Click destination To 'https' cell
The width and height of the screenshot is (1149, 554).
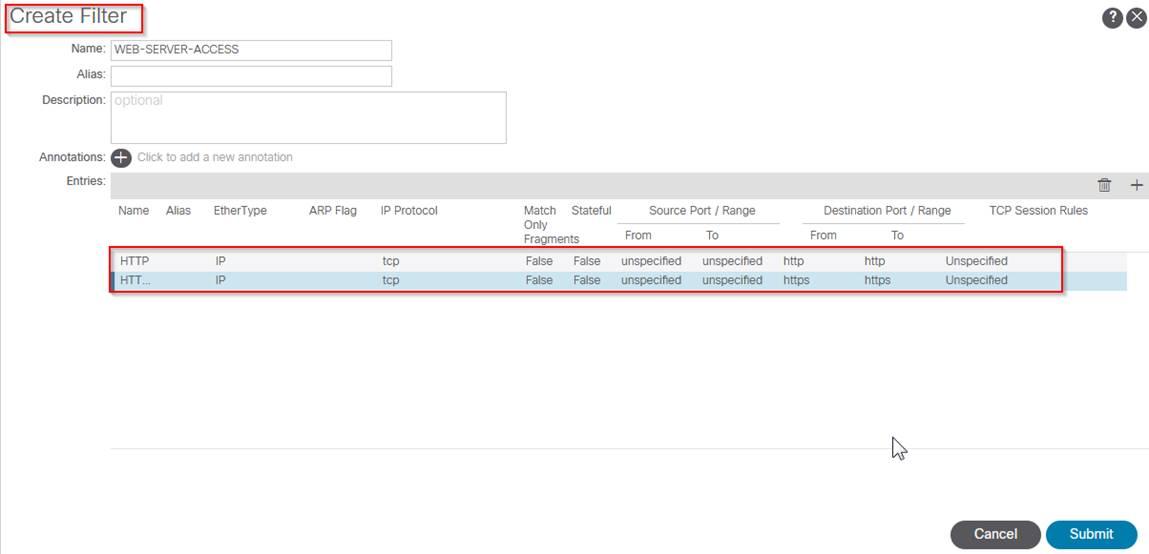click(878, 280)
